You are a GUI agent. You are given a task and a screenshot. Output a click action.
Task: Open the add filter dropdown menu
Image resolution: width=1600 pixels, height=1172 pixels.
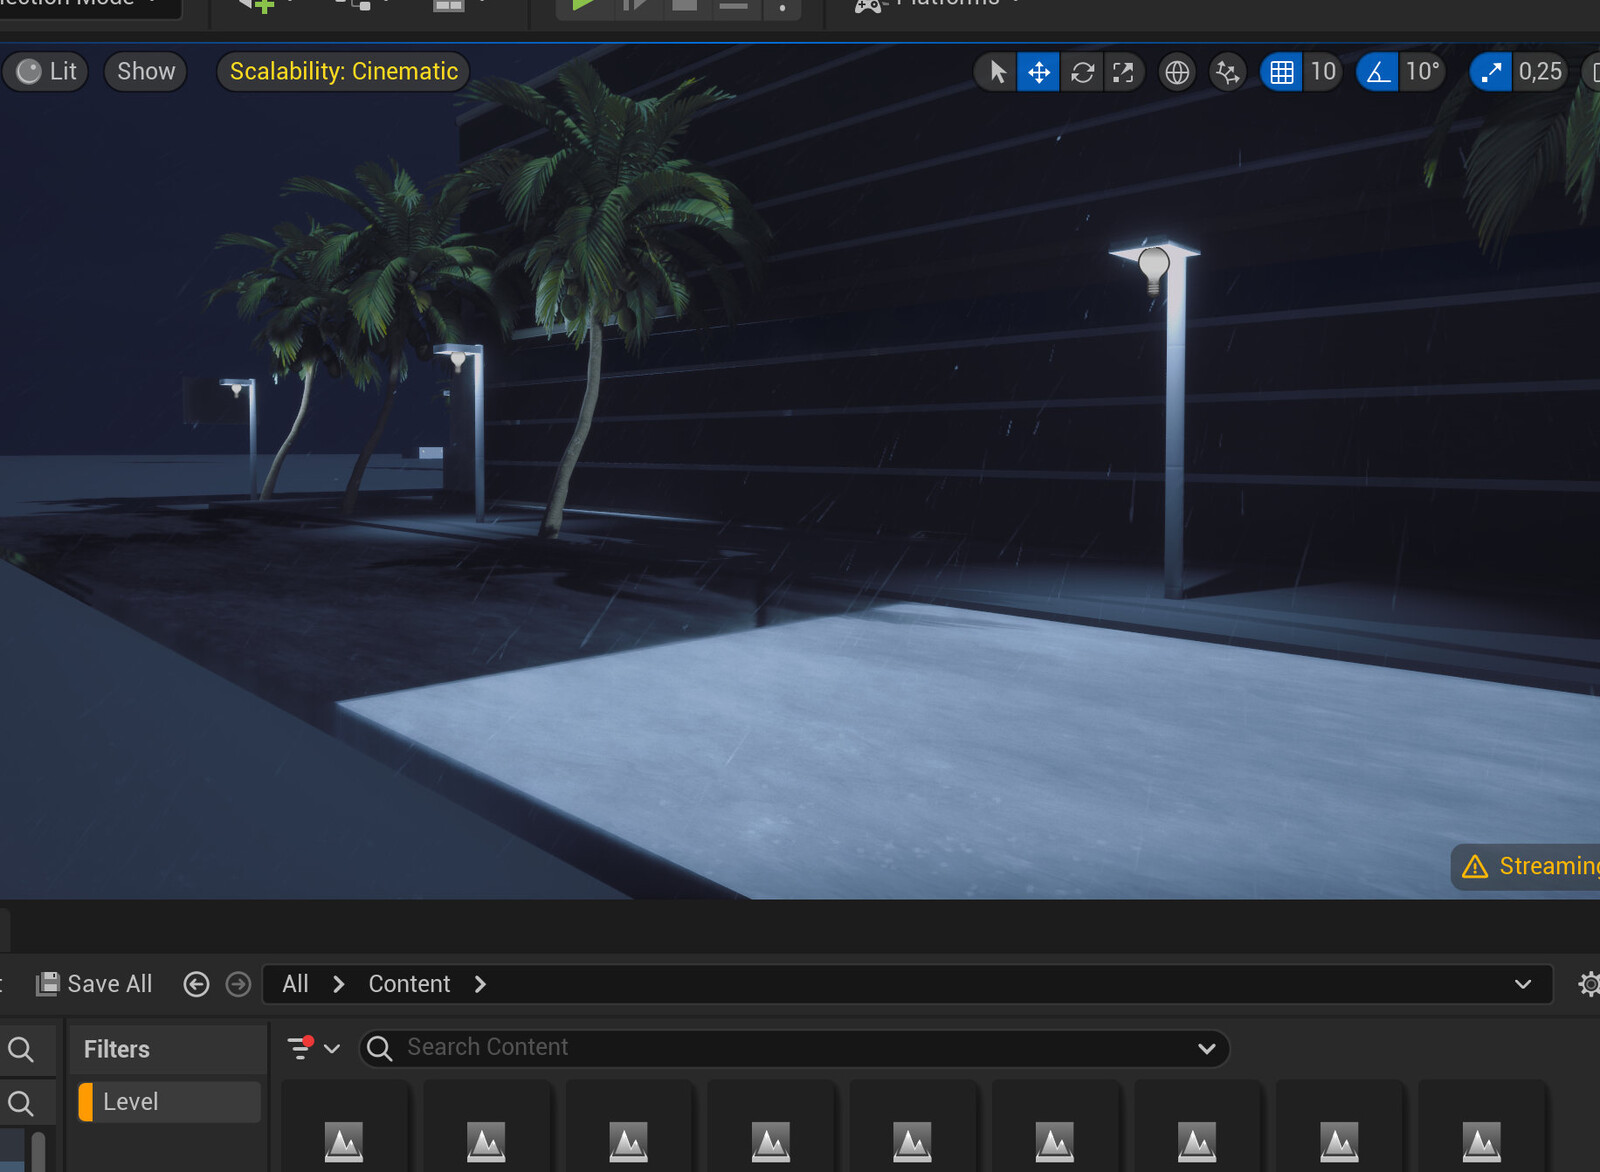coord(313,1048)
